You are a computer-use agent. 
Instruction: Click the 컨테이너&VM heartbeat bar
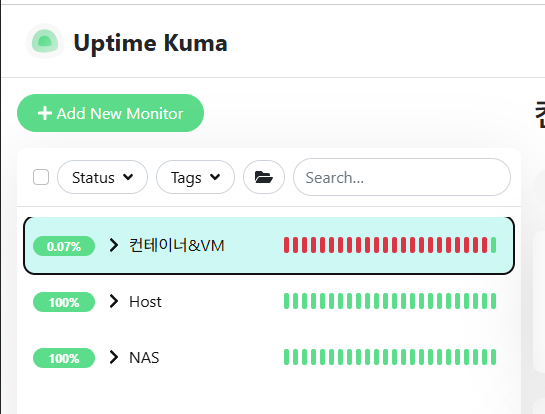(x=390, y=245)
